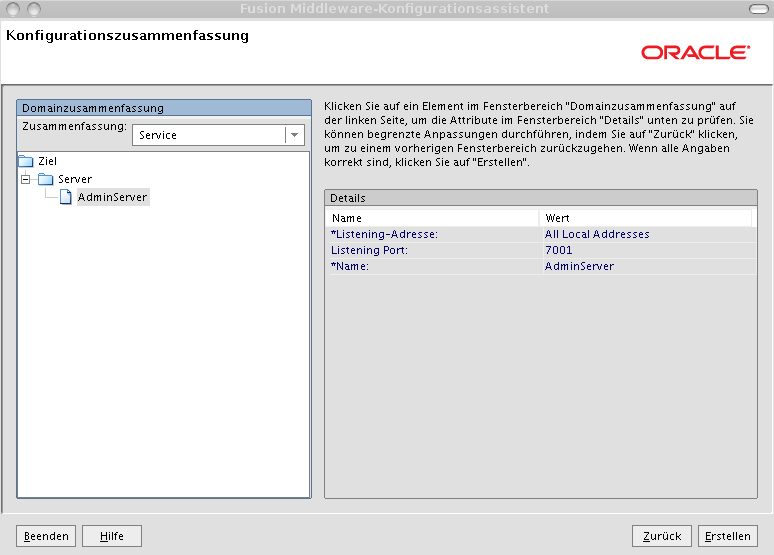Select the Server tree item
The height and width of the screenshot is (555, 774).
click(75, 179)
